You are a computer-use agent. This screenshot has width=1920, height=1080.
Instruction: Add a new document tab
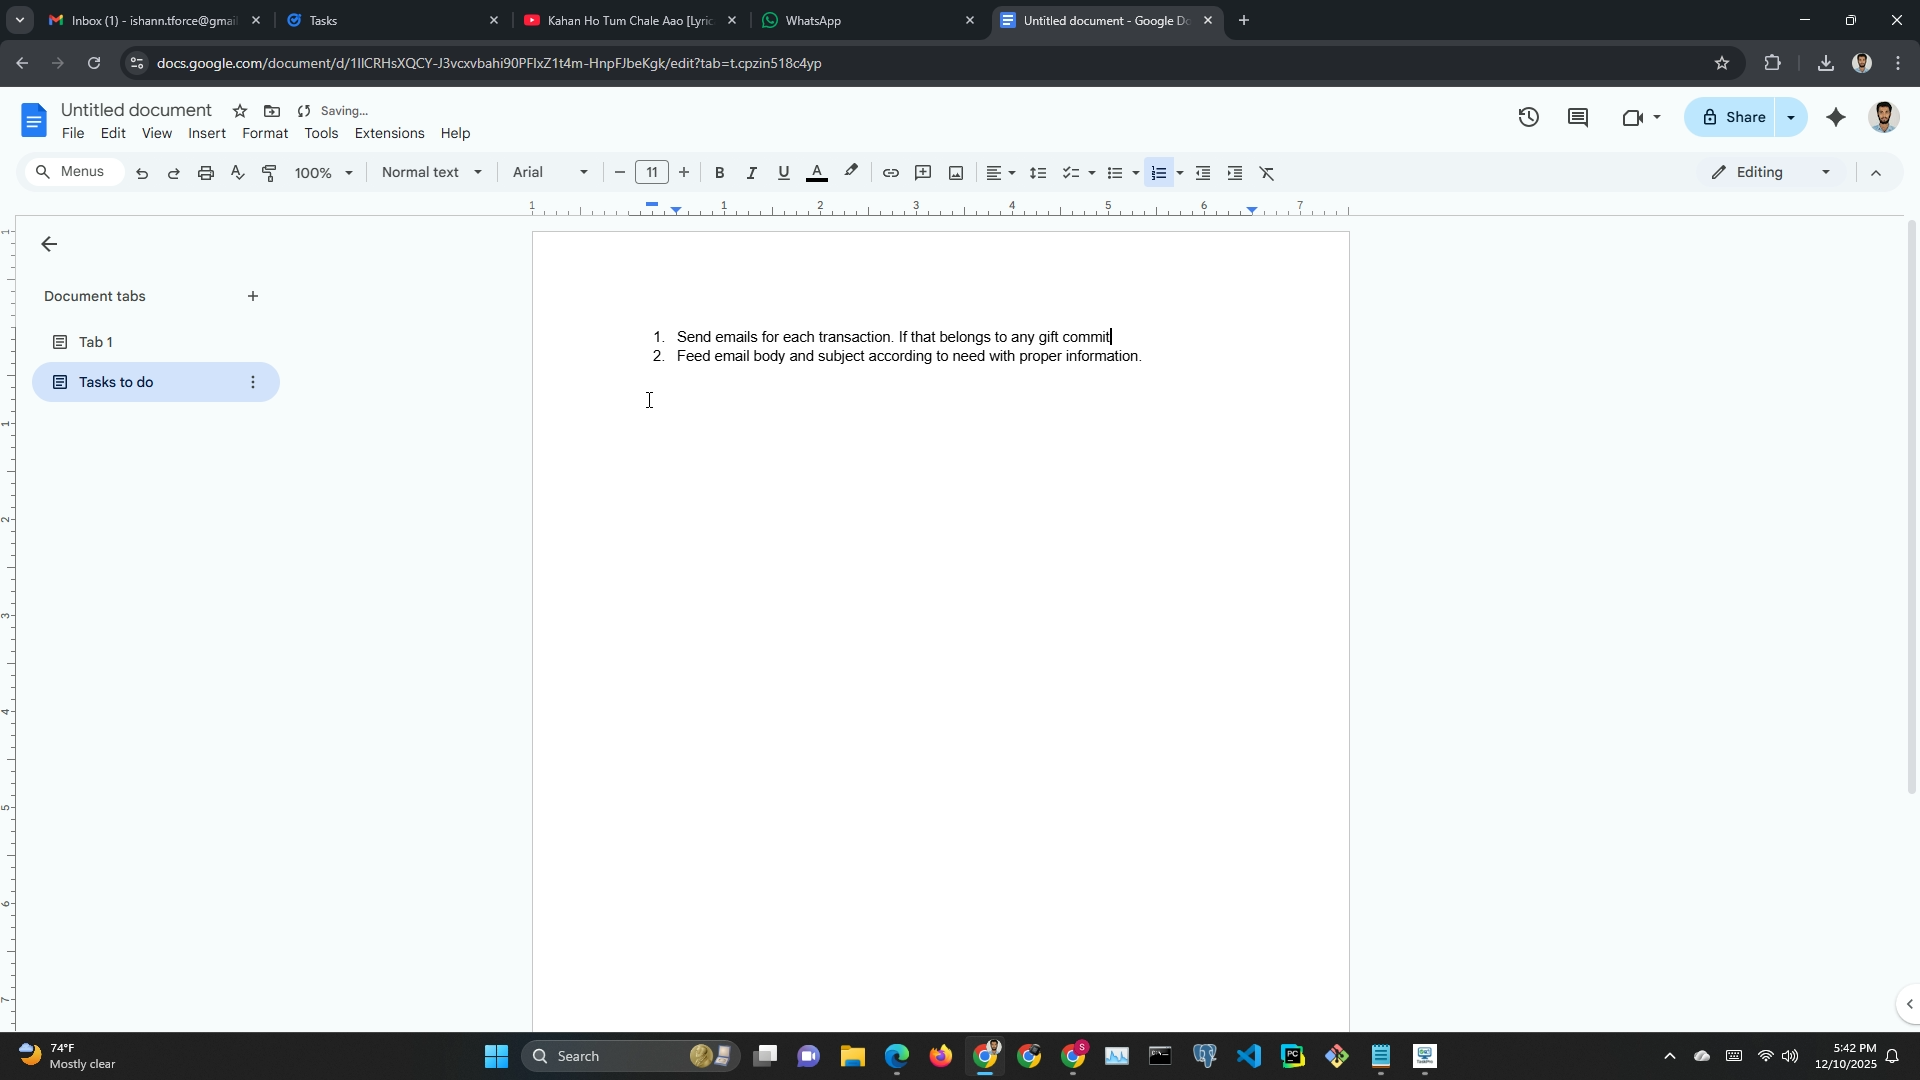pyautogui.click(x=253, y=296)
